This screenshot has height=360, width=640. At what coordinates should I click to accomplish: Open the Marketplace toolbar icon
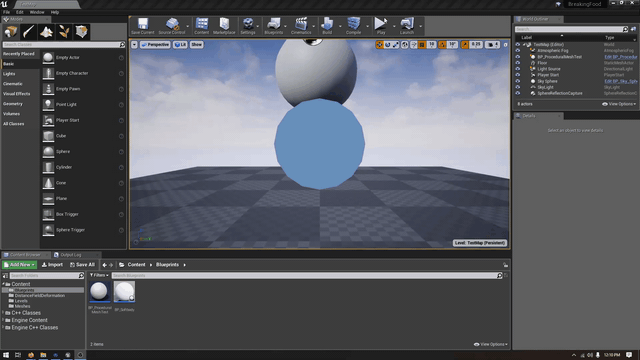pyautogui.click(x=224, y=26)
